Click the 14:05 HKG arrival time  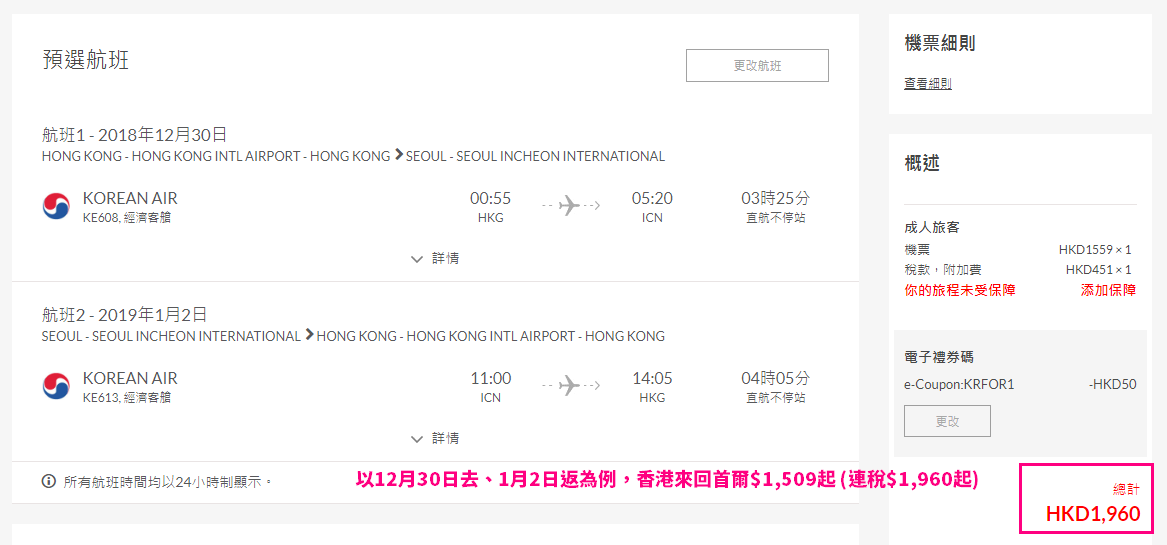click(x=652, y=386)
